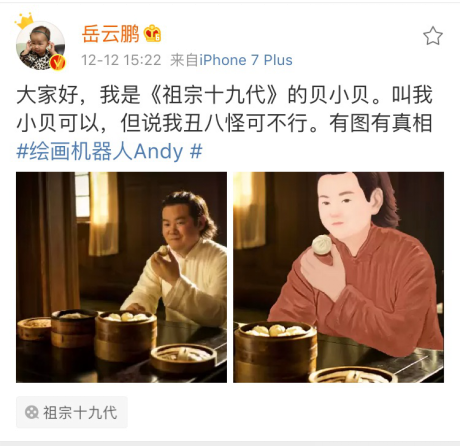
Task: Click the film reel icon in movie tag
Action: tap(32, 412)
